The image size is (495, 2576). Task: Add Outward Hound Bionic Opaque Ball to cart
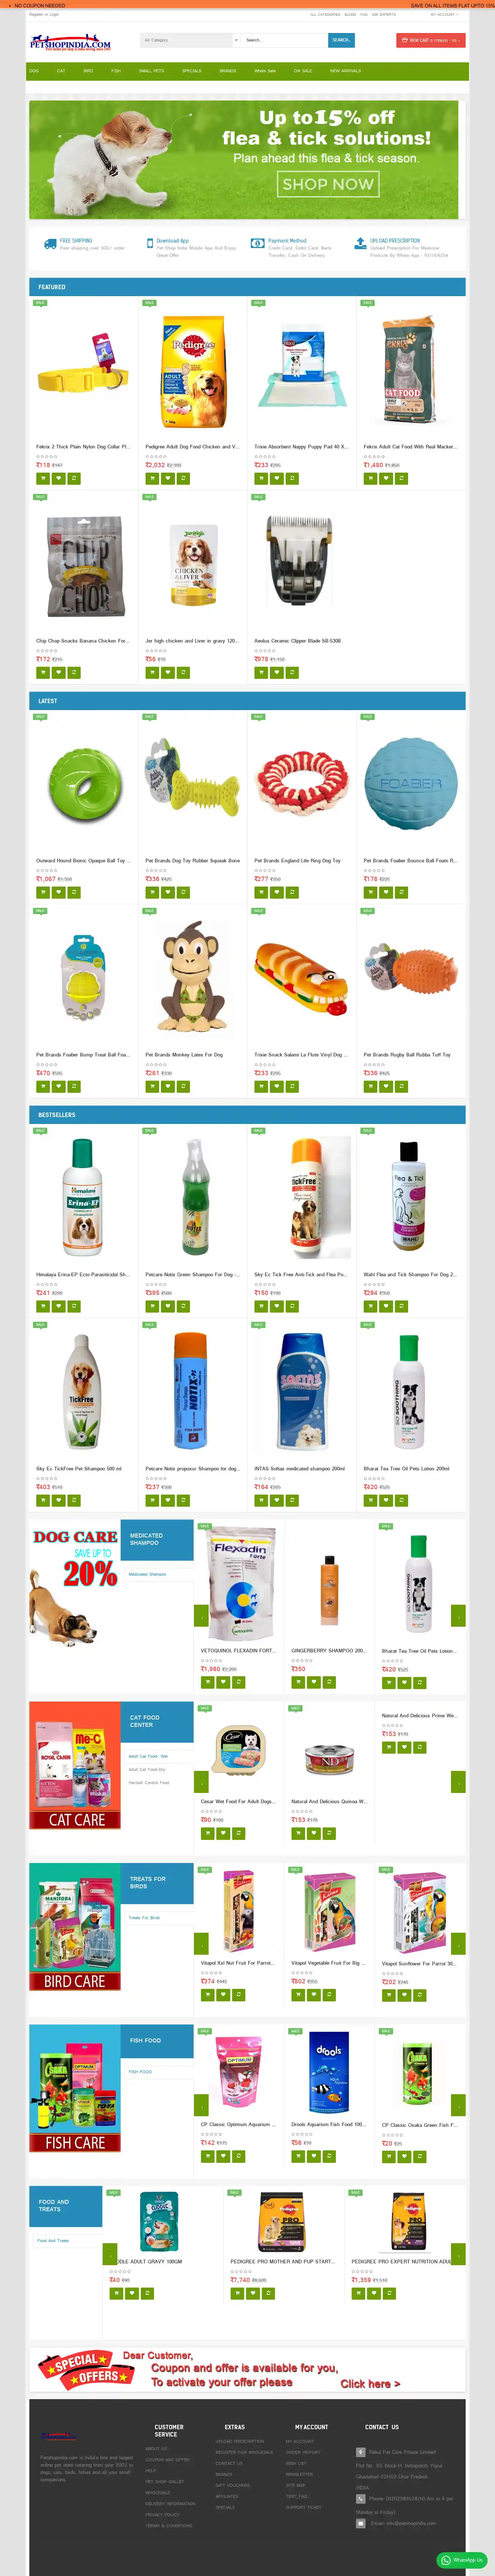43,892
